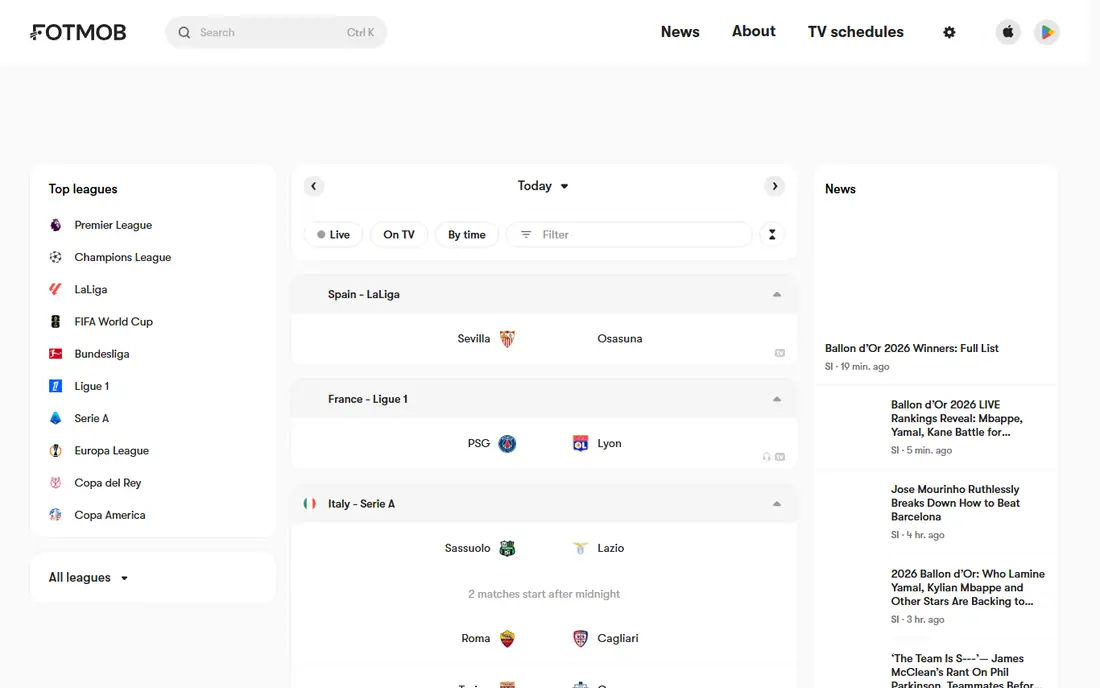Click the Serie A logo icon
1100x688 pixels.
pyautogui.click(x=55, y=419)
